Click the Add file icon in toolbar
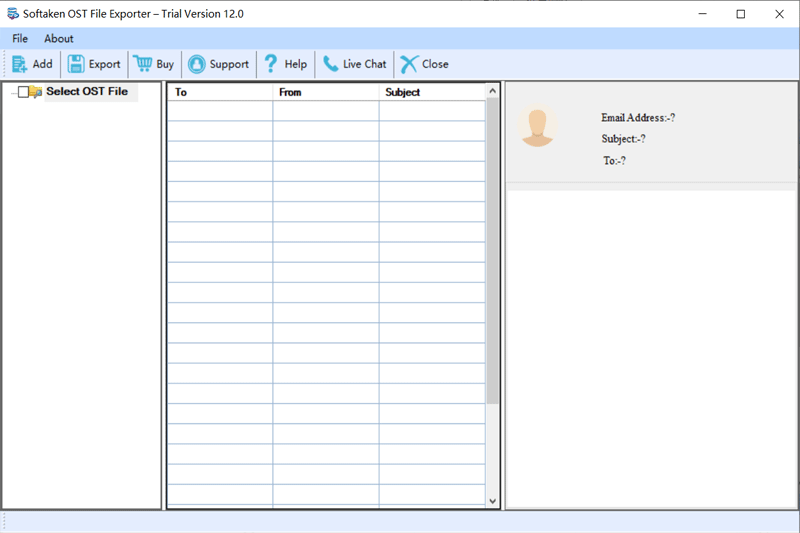 [x=19, y=64]
